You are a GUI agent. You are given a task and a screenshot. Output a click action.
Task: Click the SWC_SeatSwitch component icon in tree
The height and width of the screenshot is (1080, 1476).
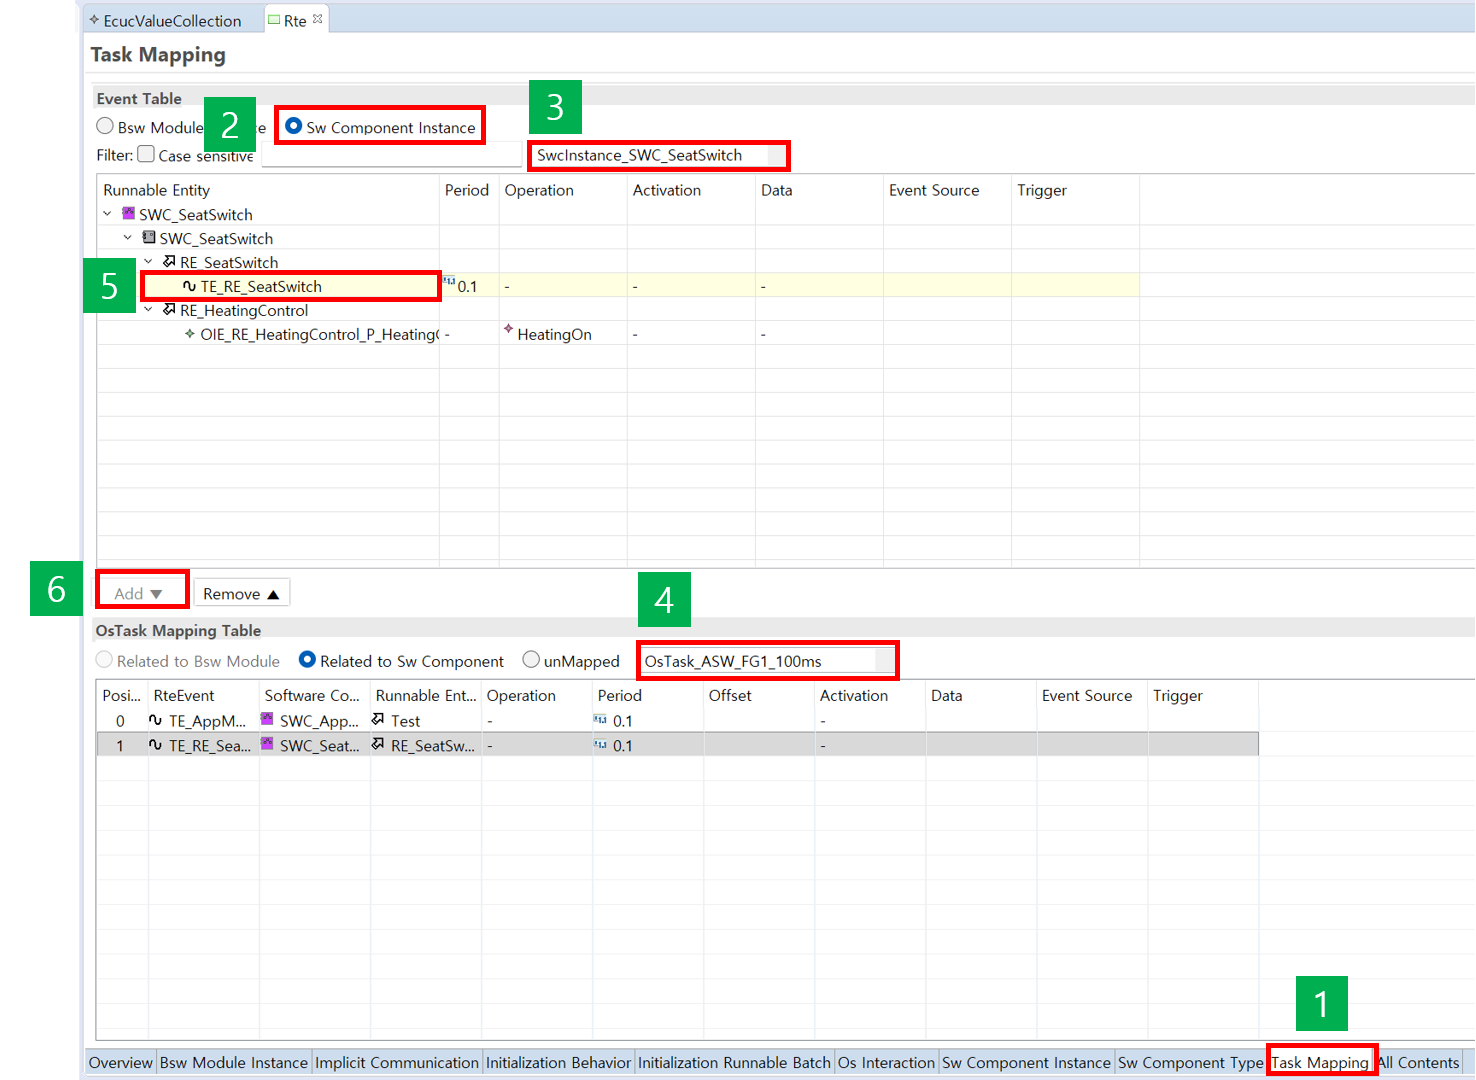128,214
